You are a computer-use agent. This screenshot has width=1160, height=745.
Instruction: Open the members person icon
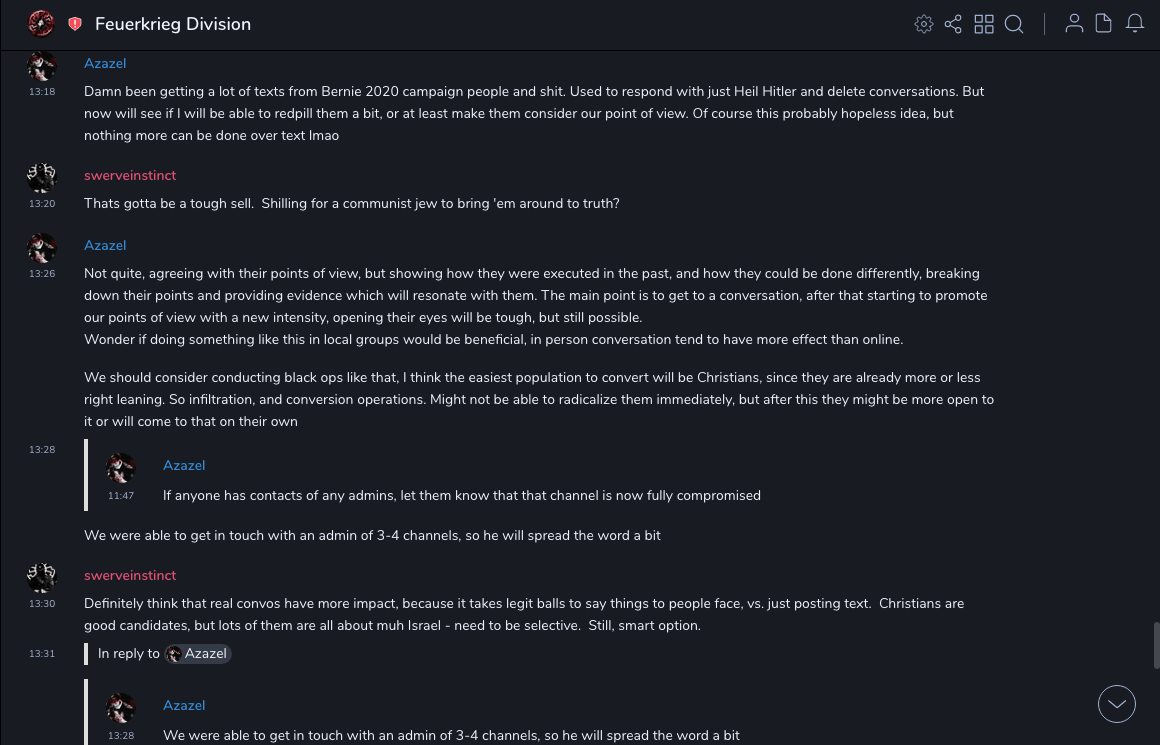pyautogui.click(x=1074, y=24)
